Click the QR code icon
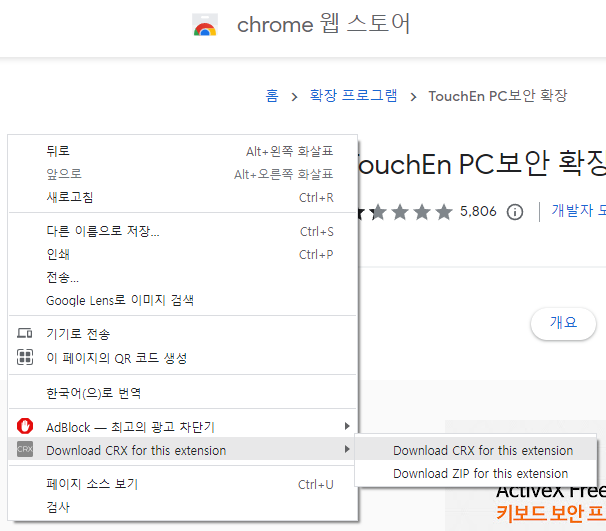The height and width of the screenshot is (531, 606). click(x=25, y=357)
